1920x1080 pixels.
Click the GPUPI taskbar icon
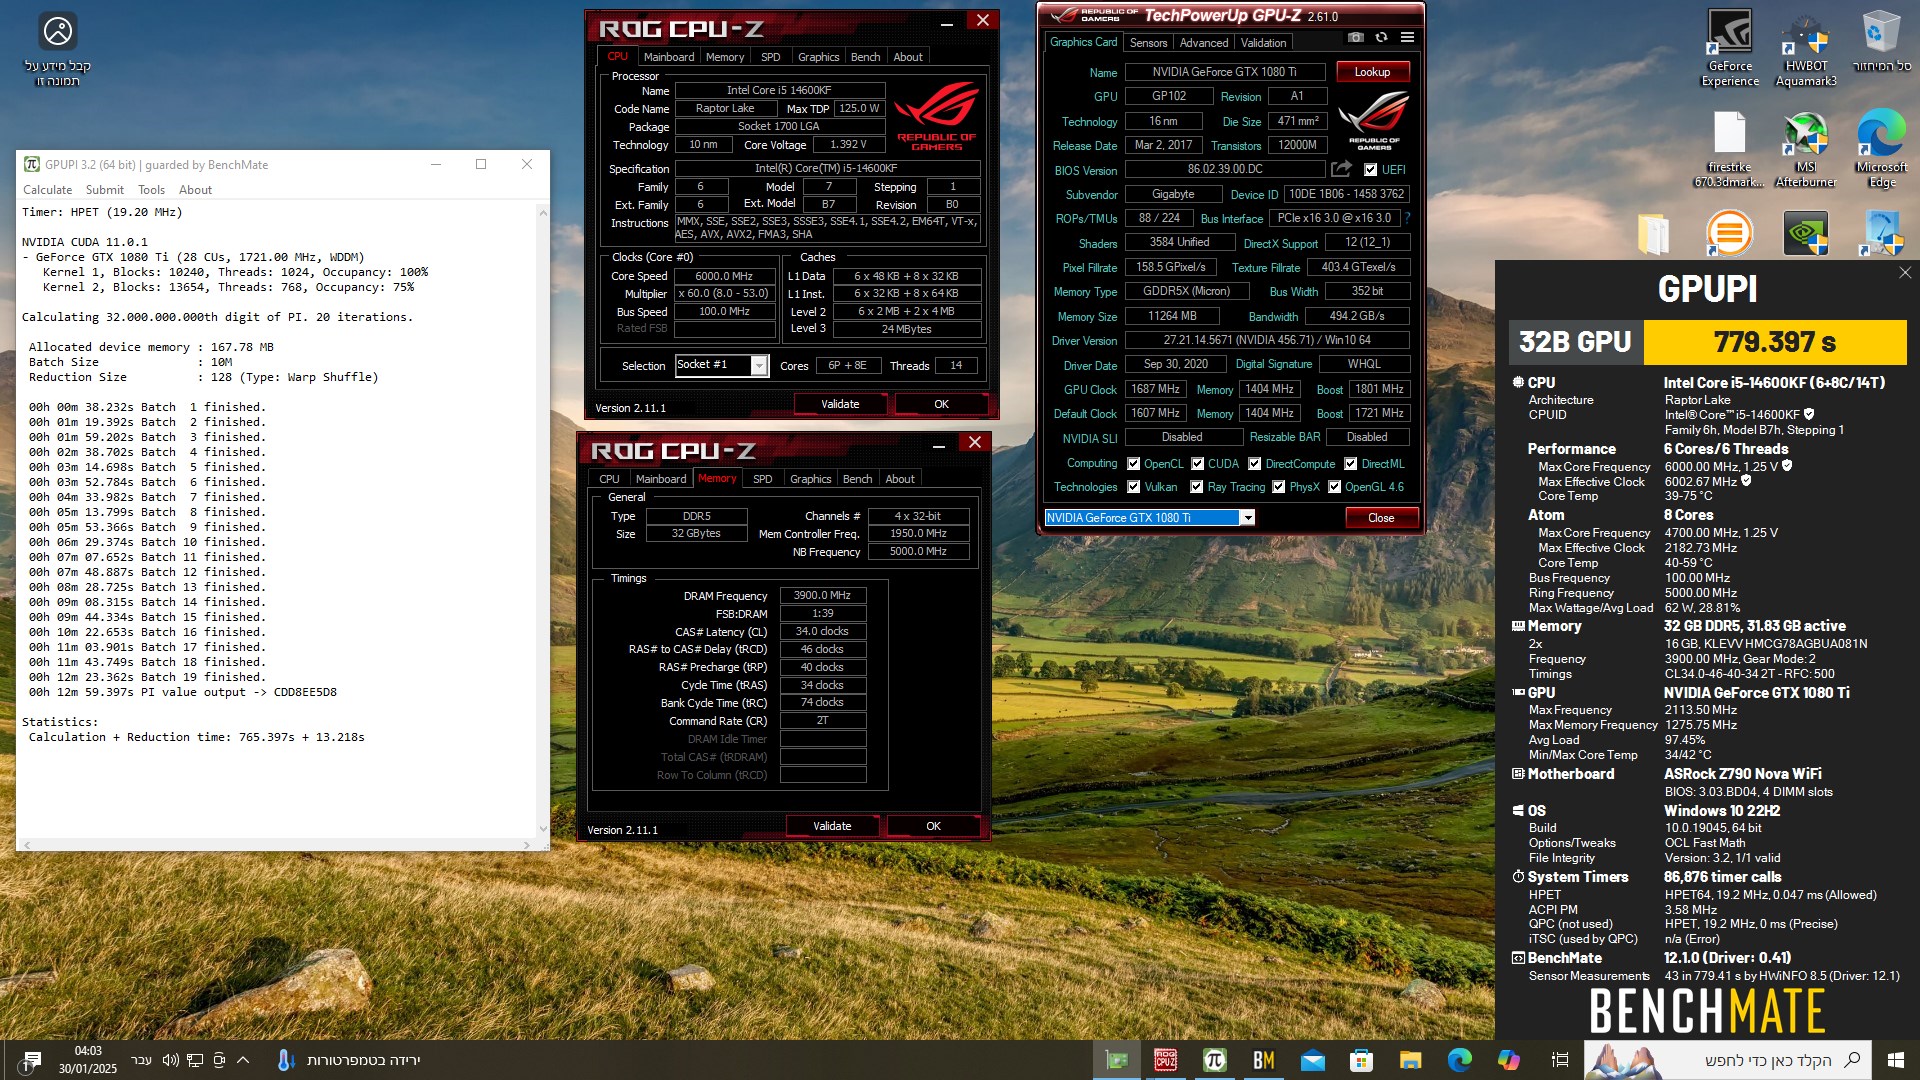1214,1060
